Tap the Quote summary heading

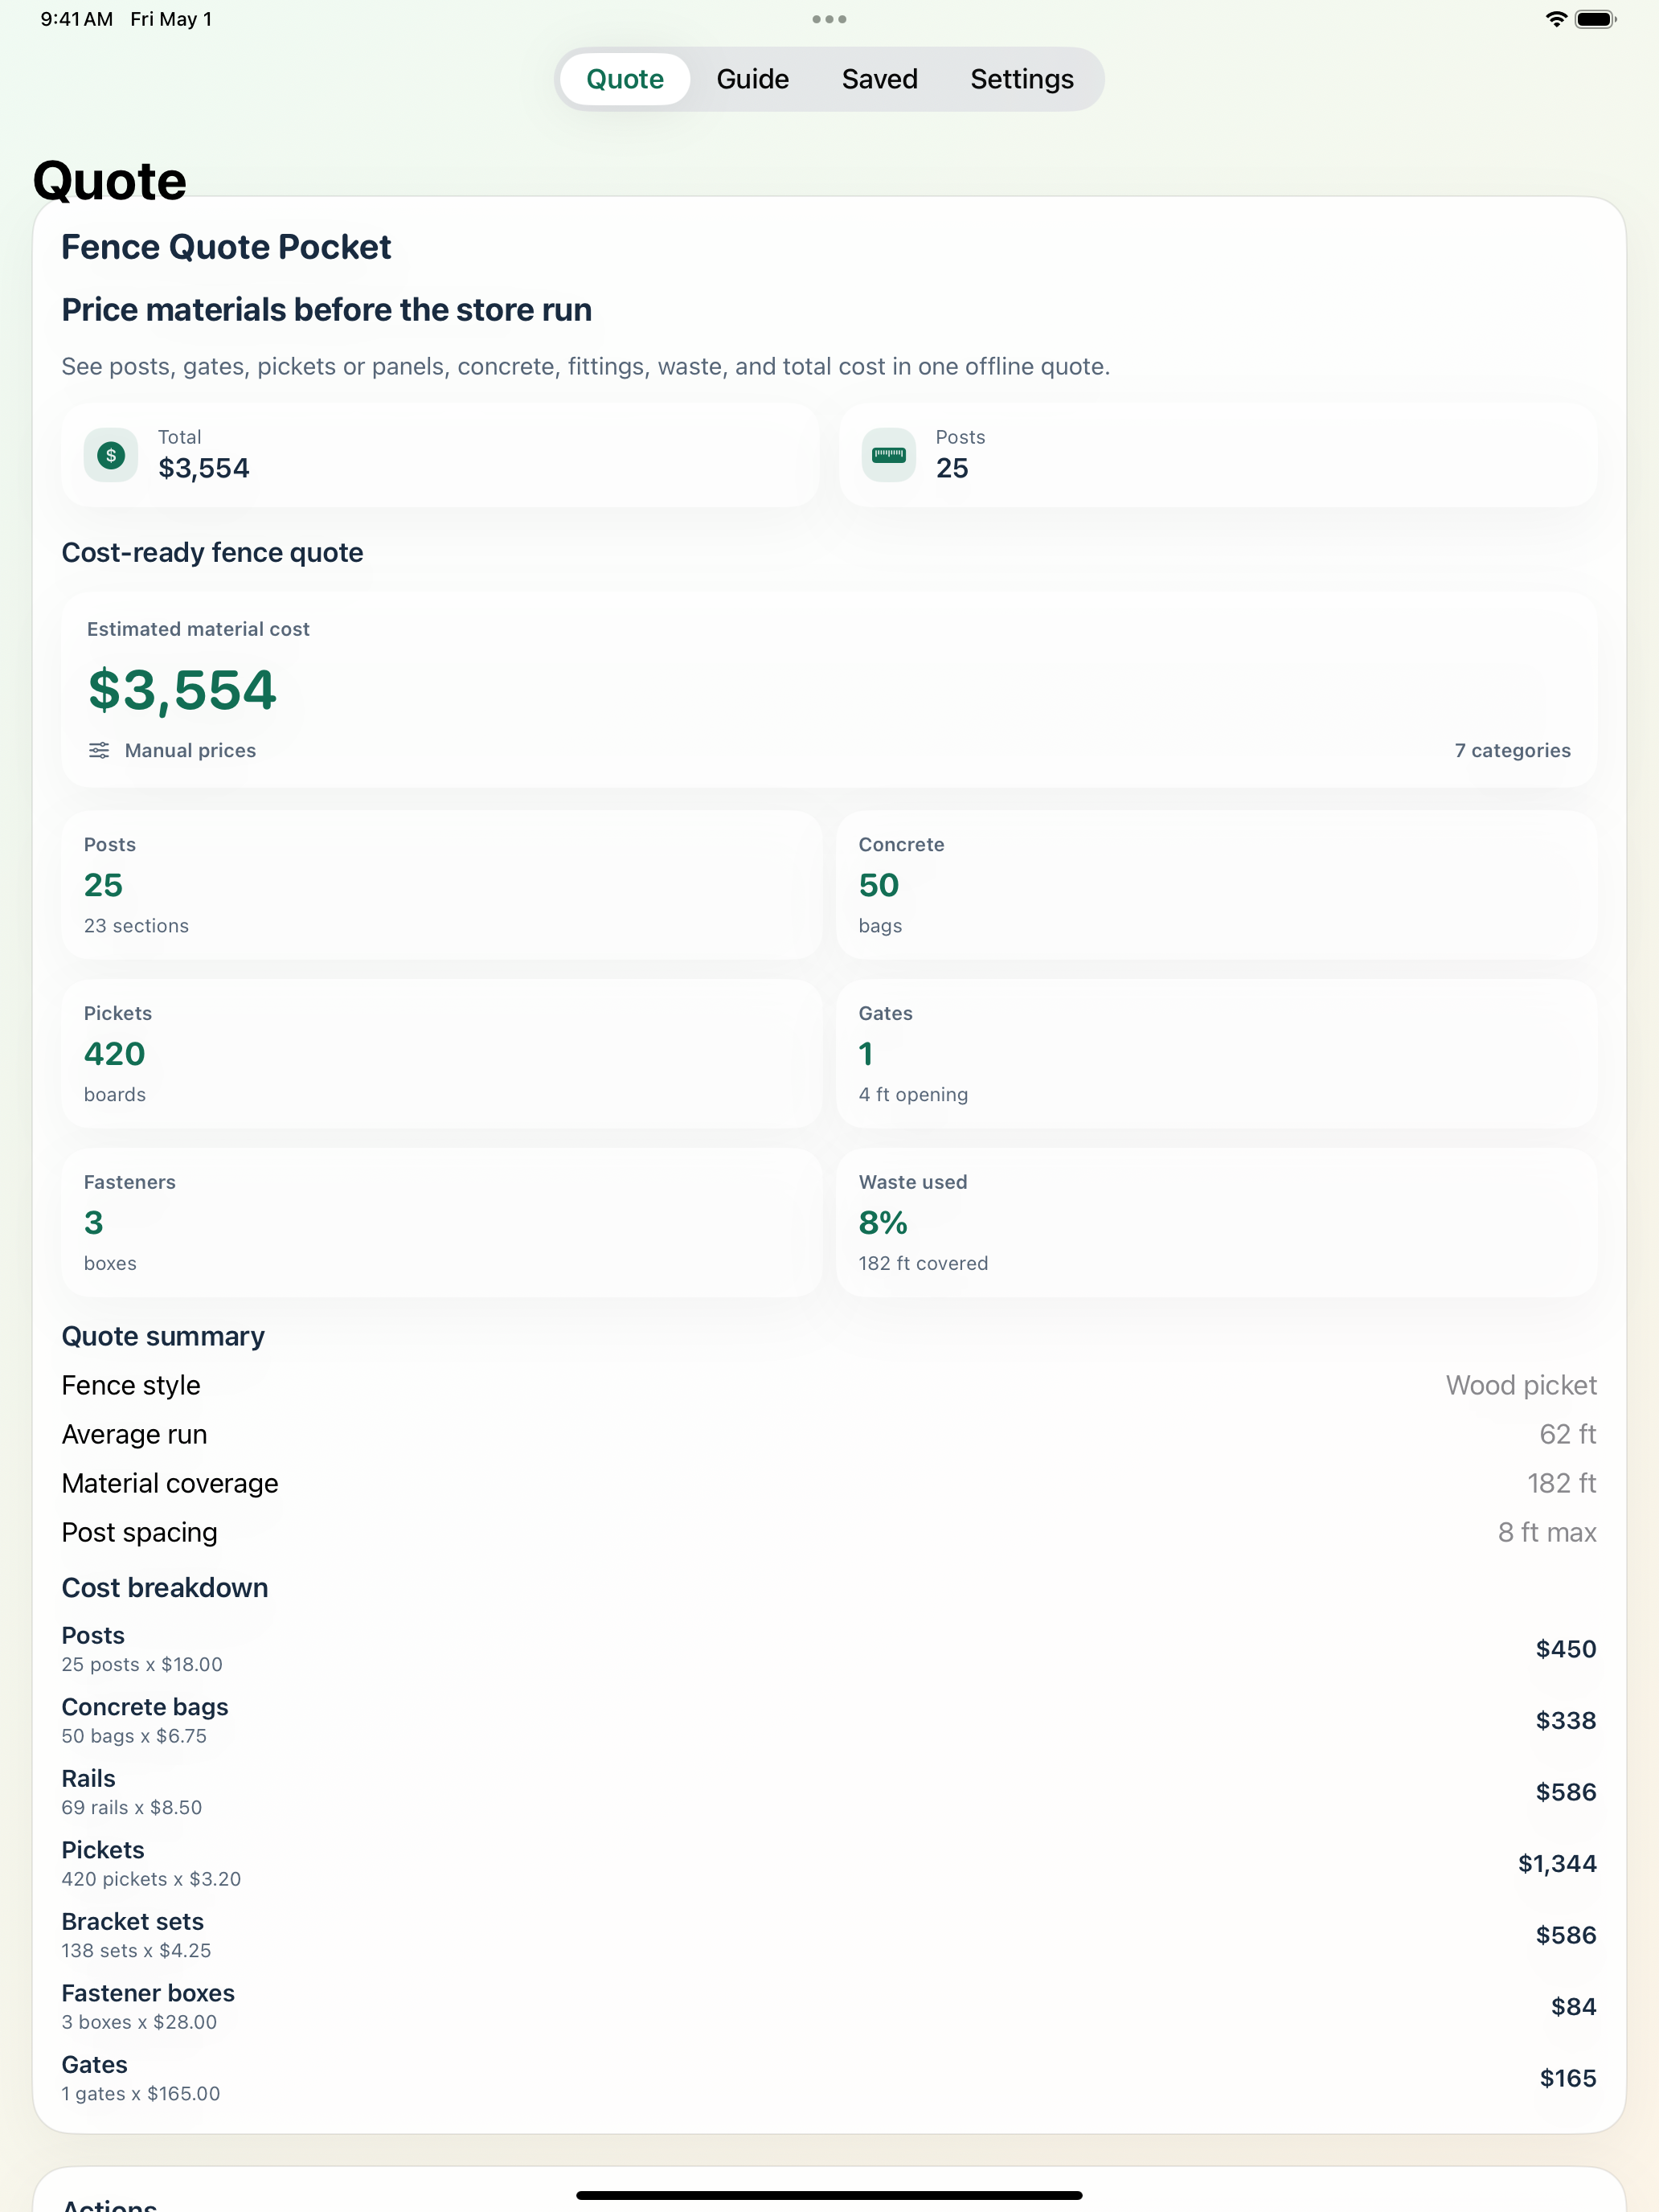click(163, 1336)
